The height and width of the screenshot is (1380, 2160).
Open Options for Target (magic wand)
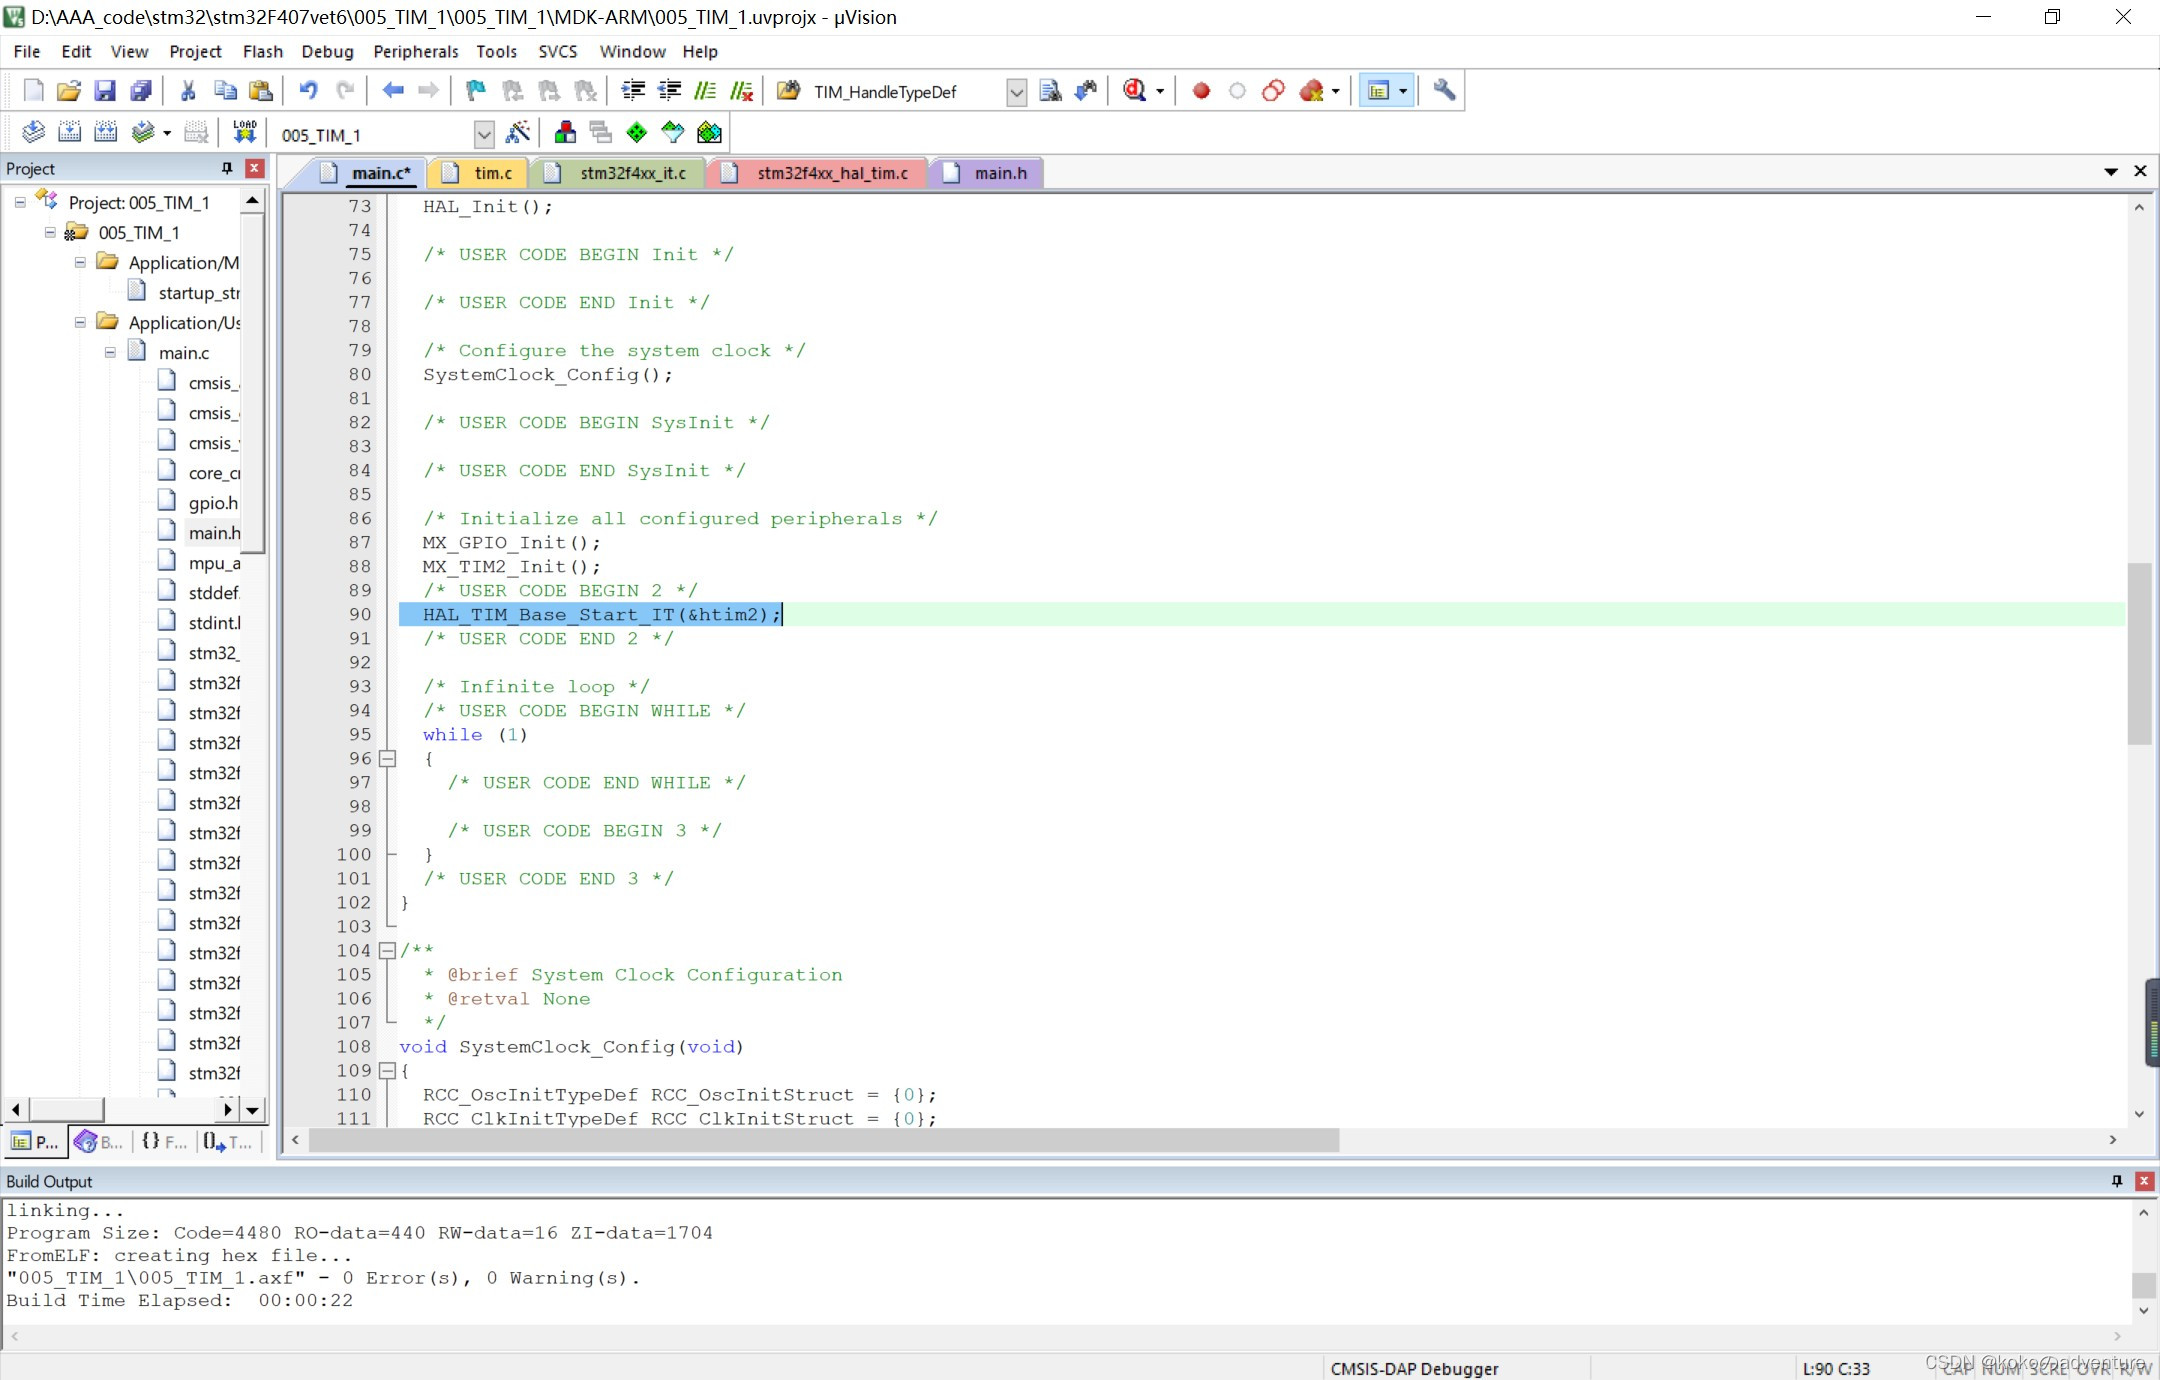518,132
